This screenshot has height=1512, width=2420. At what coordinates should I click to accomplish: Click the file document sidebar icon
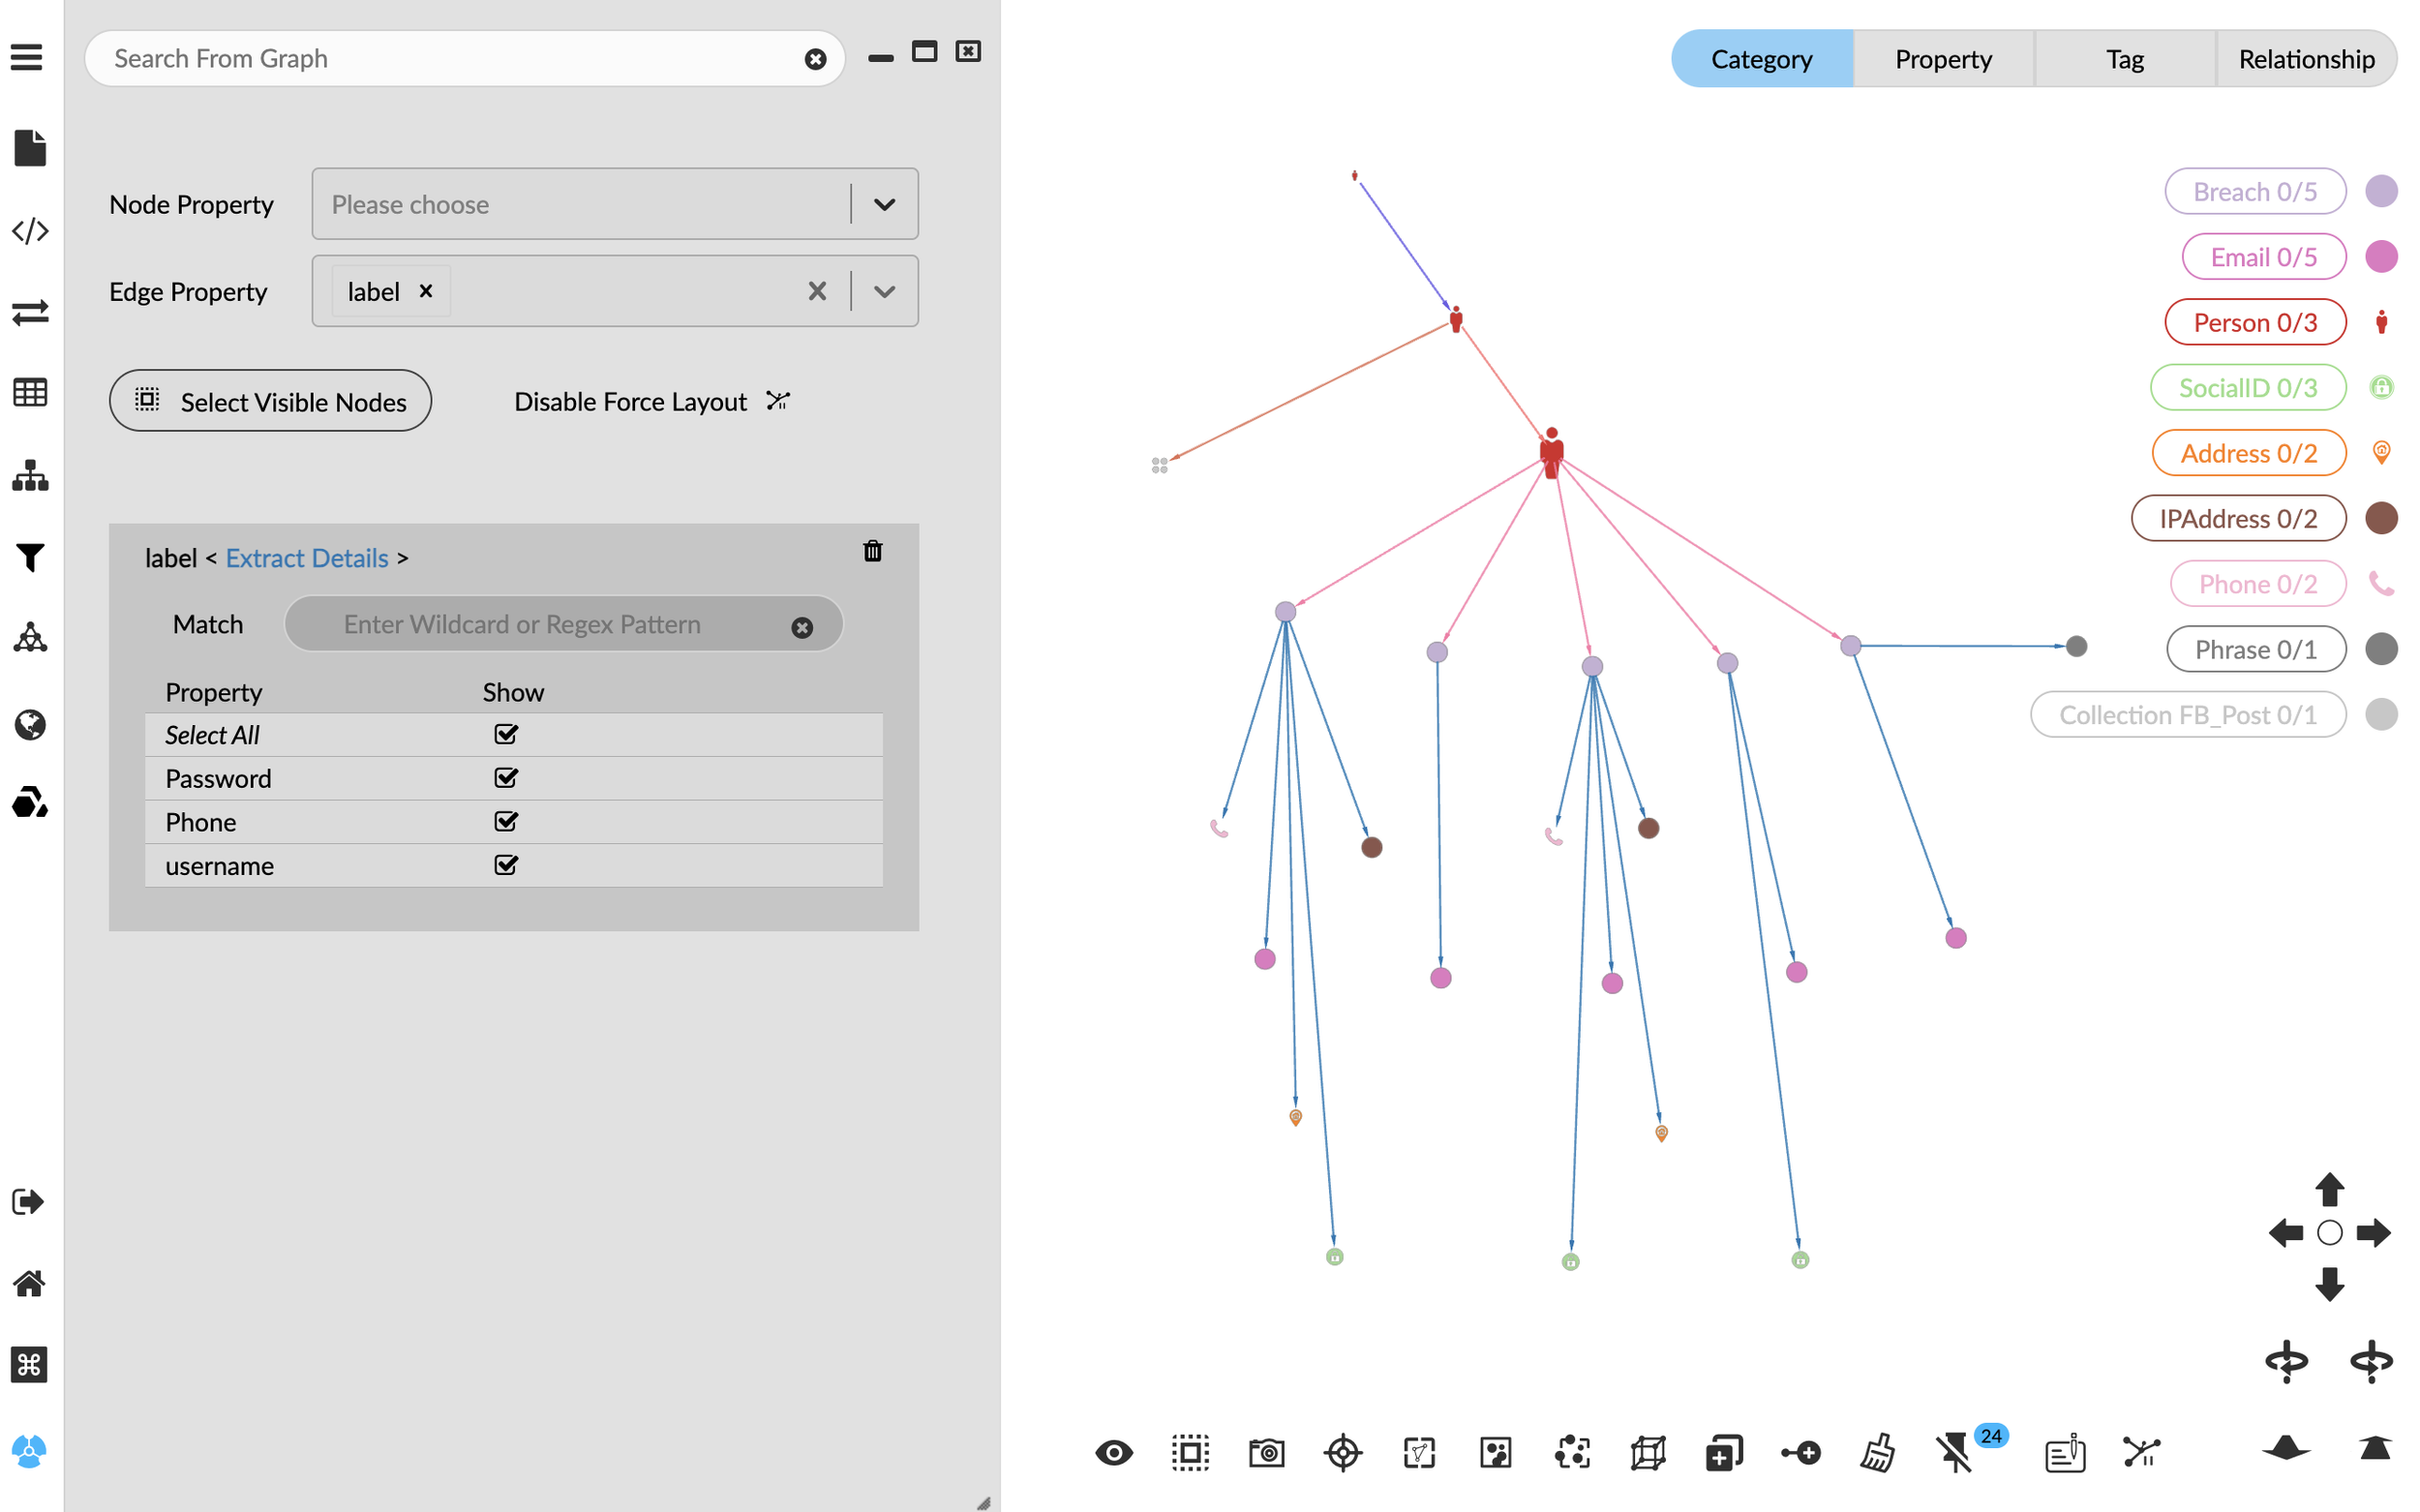point(30,148)
